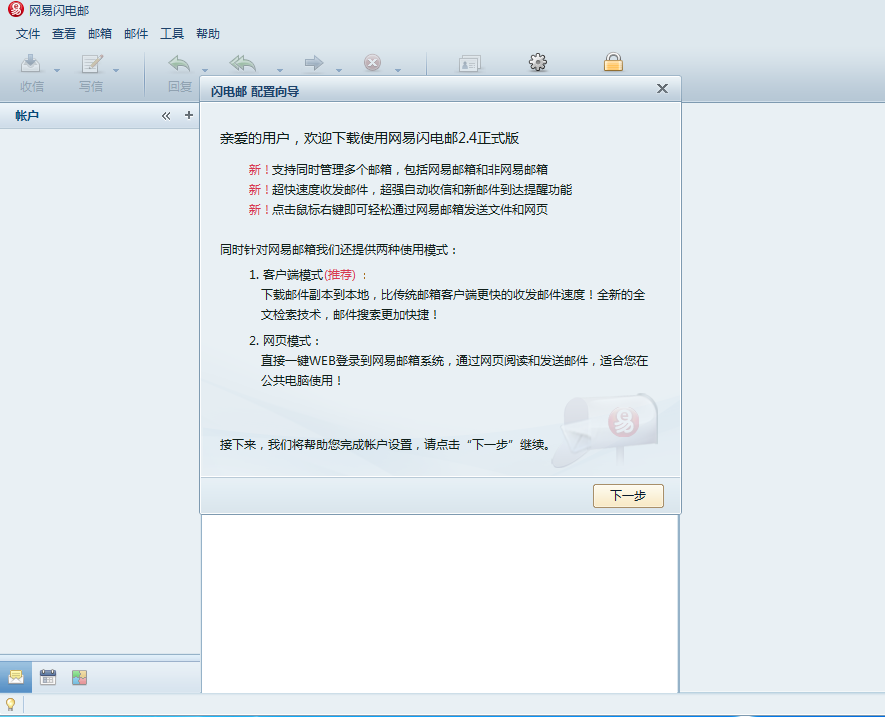The width and height of the screenshot is (885, 717).
Task: Select the 收信 (receive mail) icon
Action: 30,63
